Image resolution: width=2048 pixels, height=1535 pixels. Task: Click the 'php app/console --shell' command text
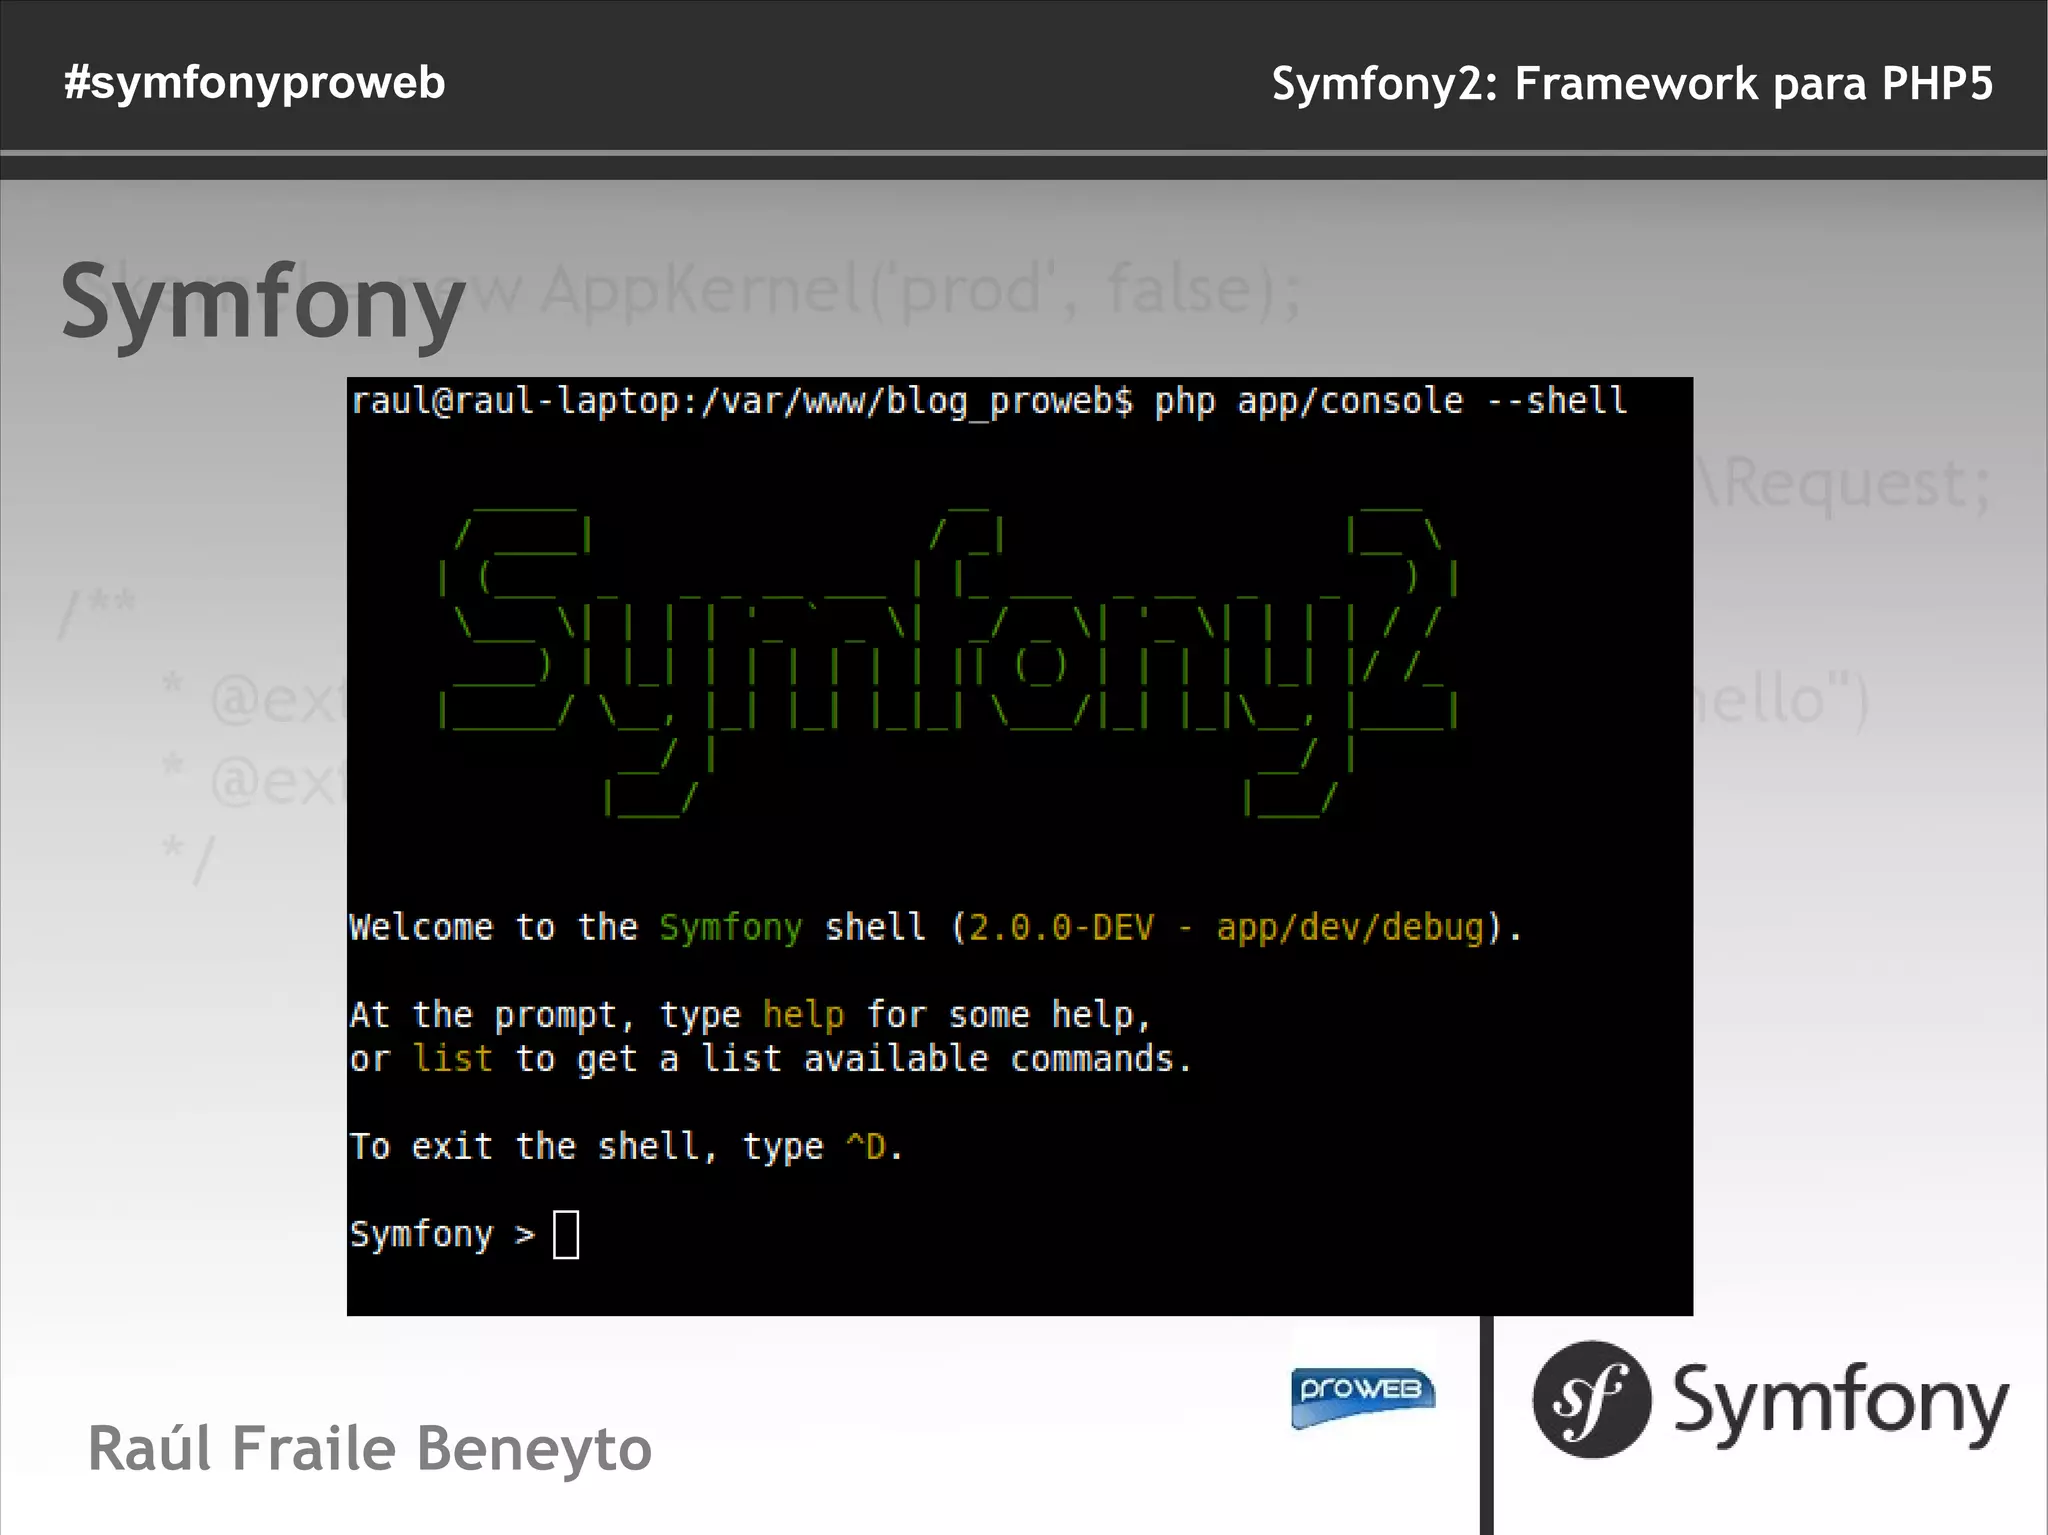pos(1390,401)
